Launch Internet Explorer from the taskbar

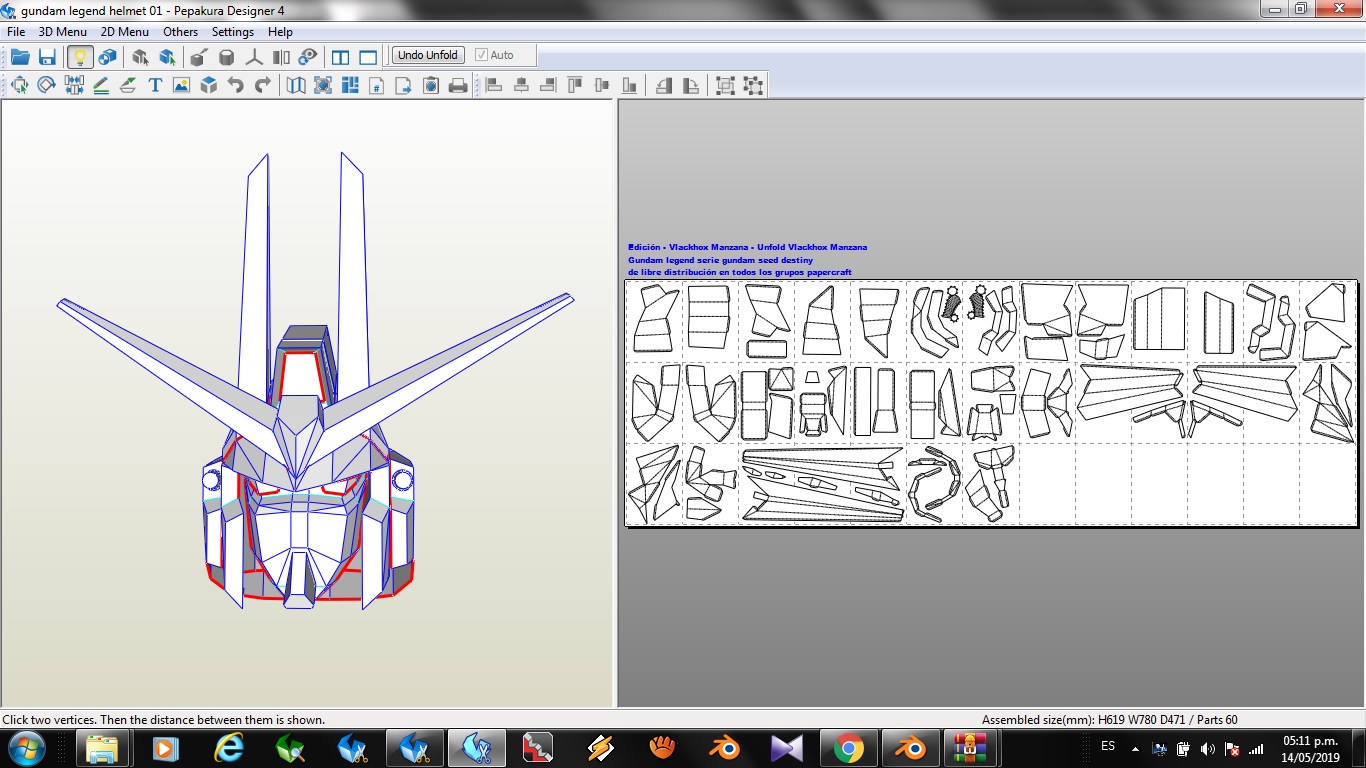point(229,748)
